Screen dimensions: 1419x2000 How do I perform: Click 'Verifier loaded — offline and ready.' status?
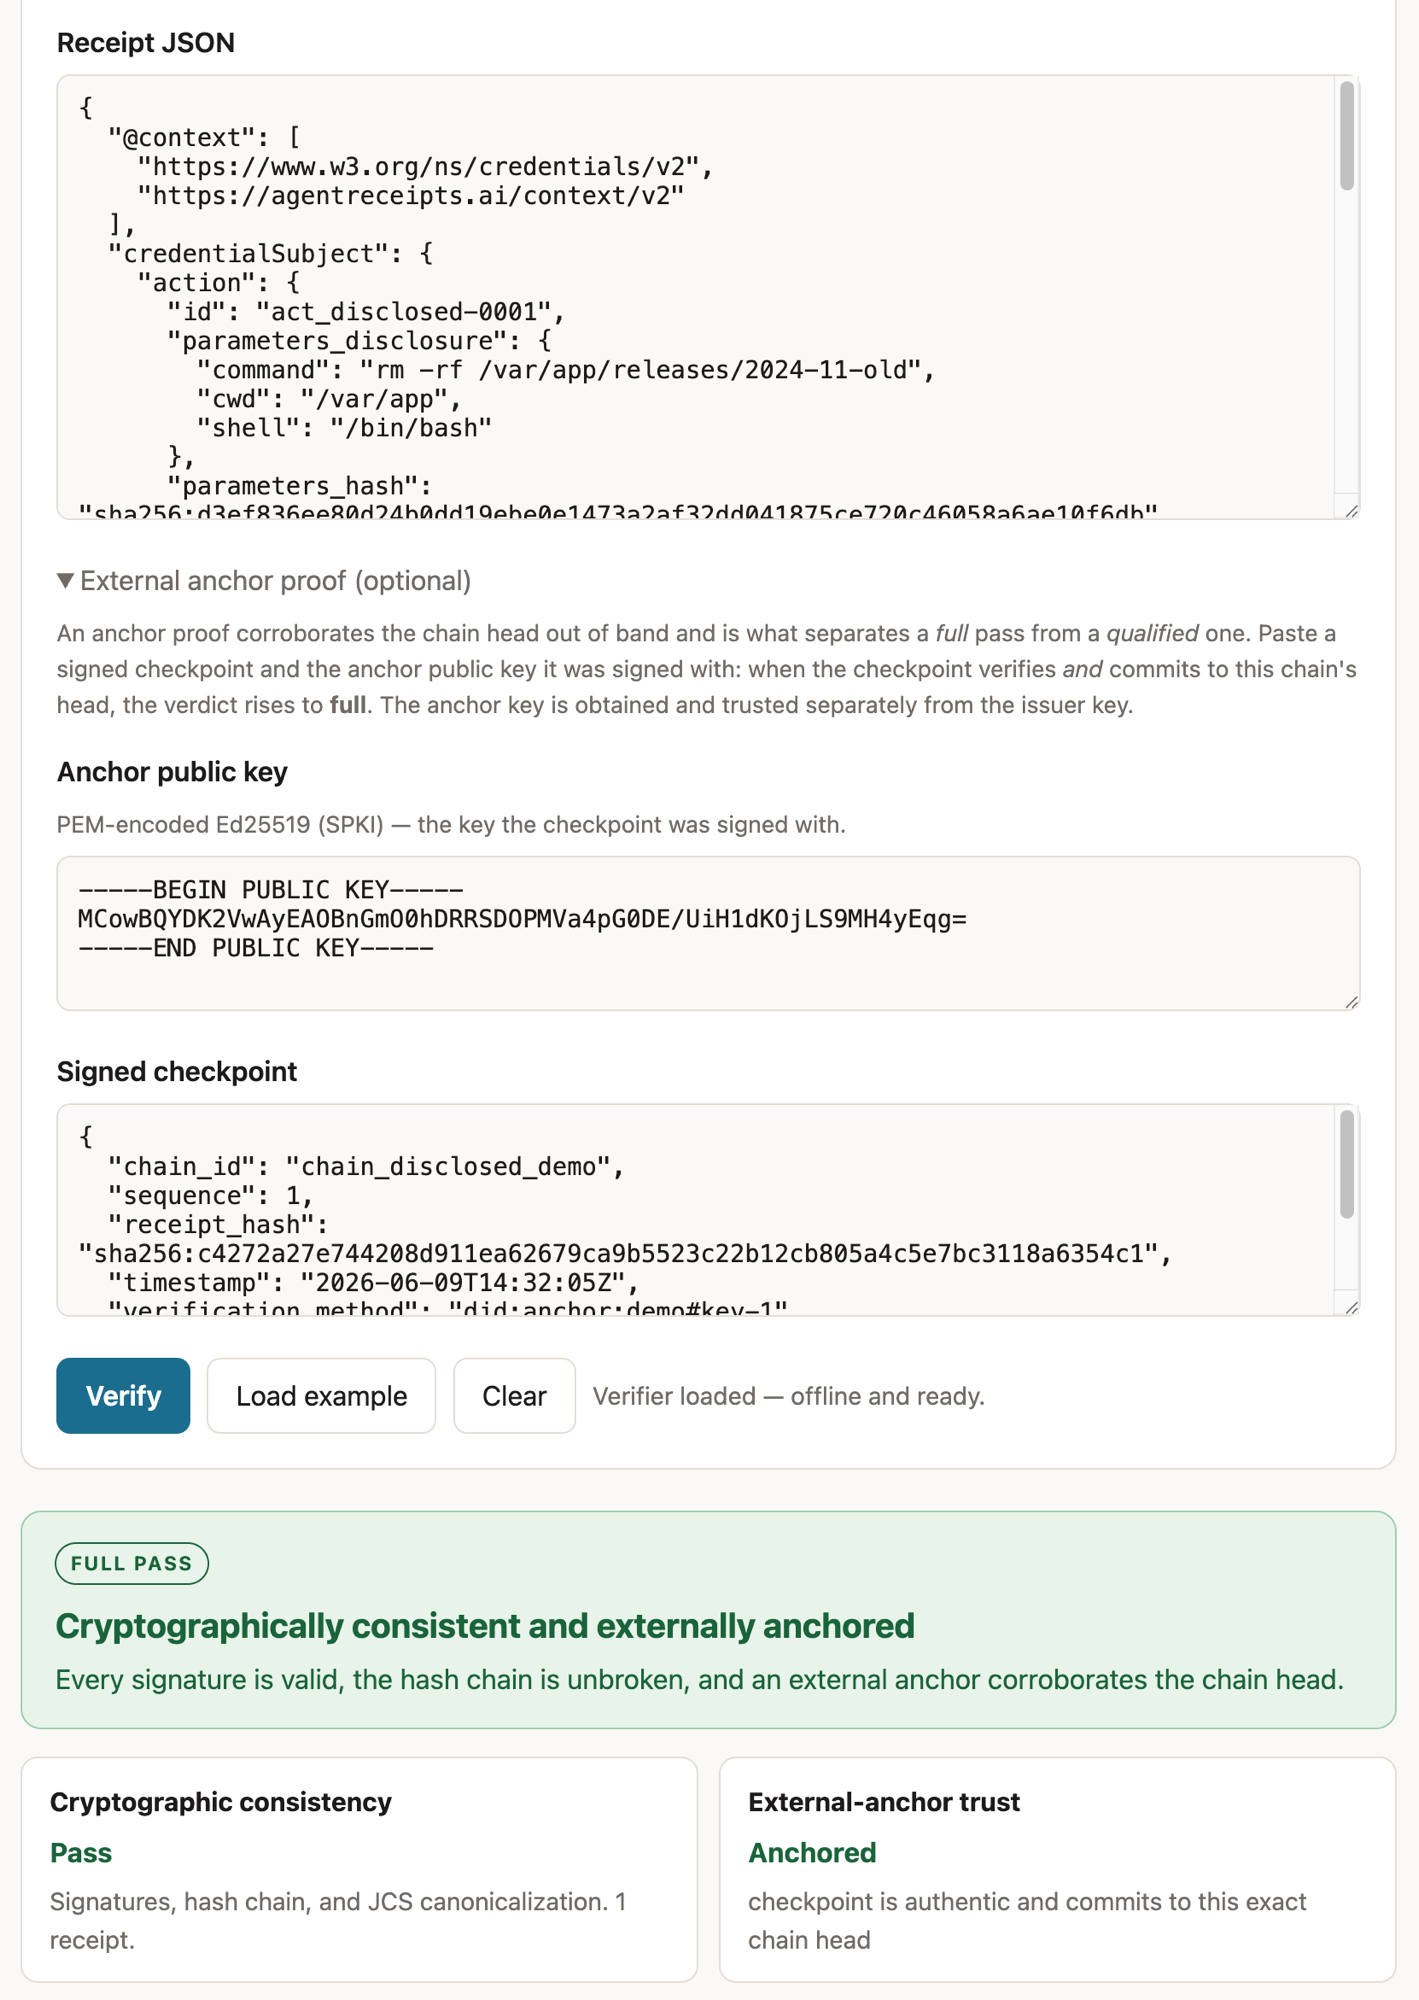(x=788, y=1395)
